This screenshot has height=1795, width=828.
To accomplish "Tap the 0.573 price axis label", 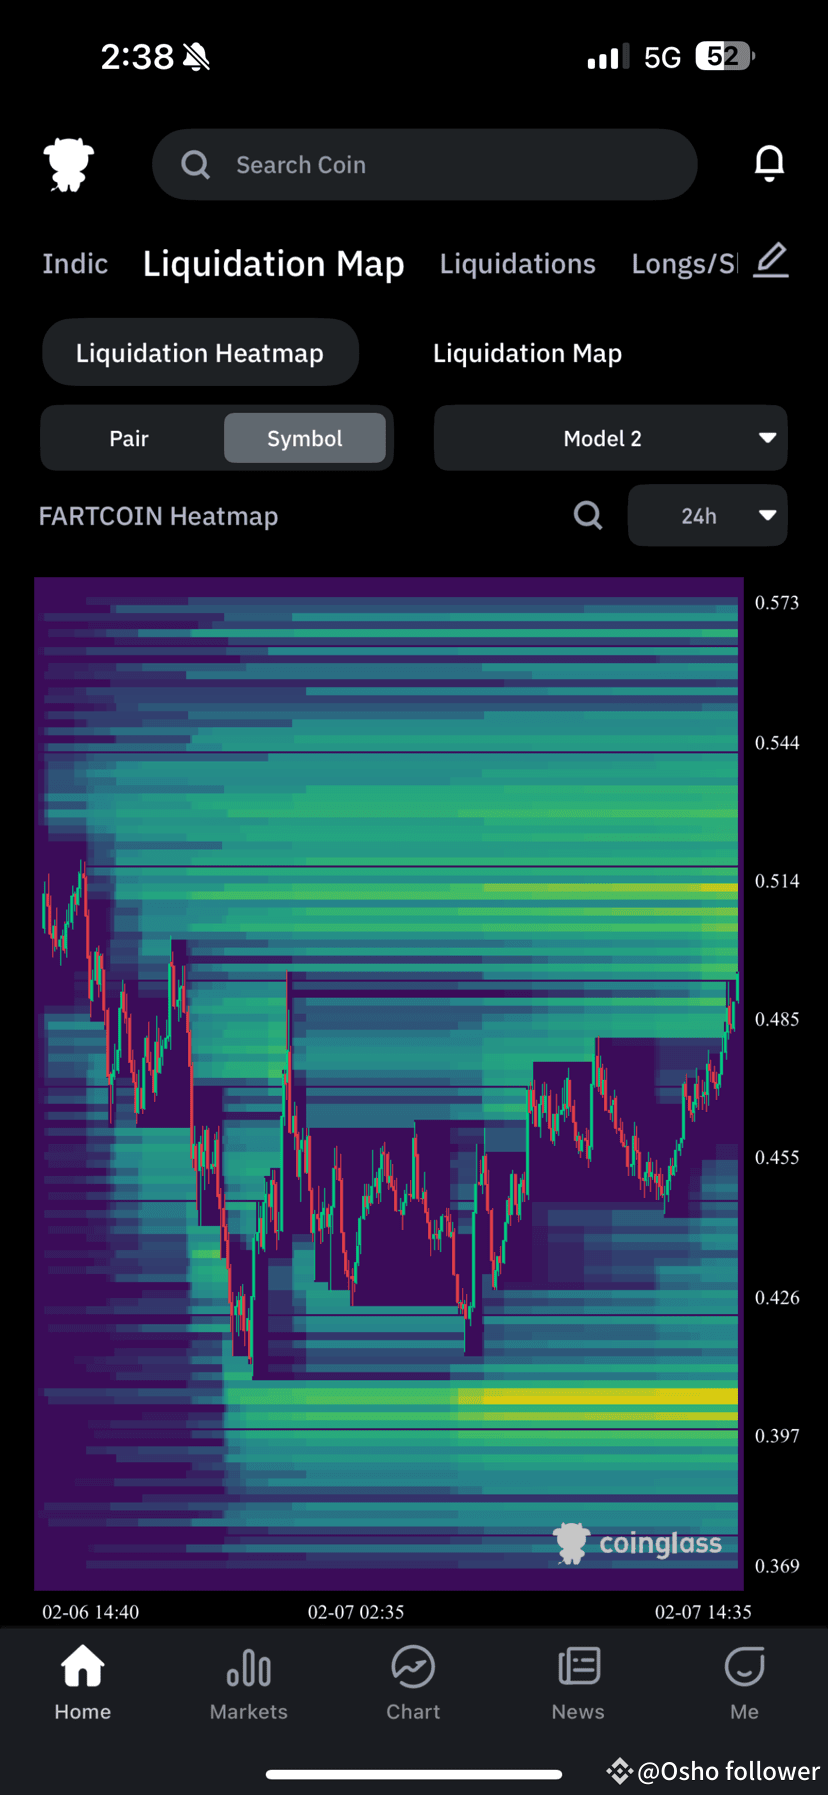I will click(777, 603).
